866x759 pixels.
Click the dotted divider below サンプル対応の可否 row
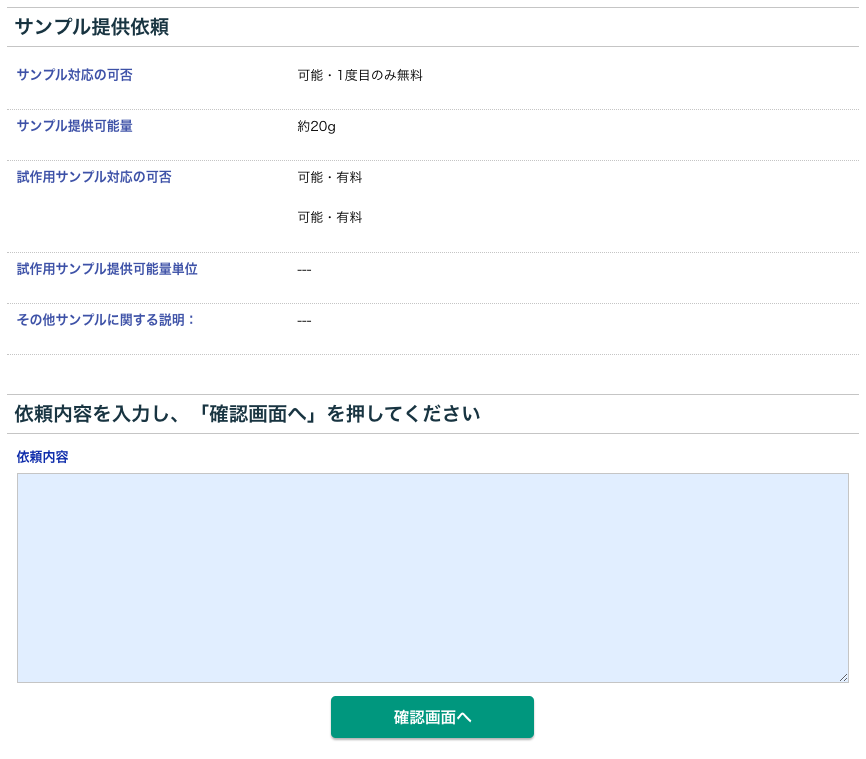click(x=432, y=109)
